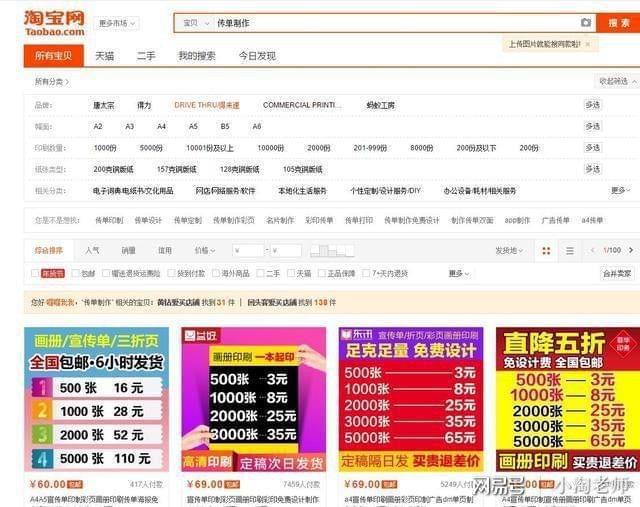Tick 赠送退货运费险 checkbox

[106, 273]
